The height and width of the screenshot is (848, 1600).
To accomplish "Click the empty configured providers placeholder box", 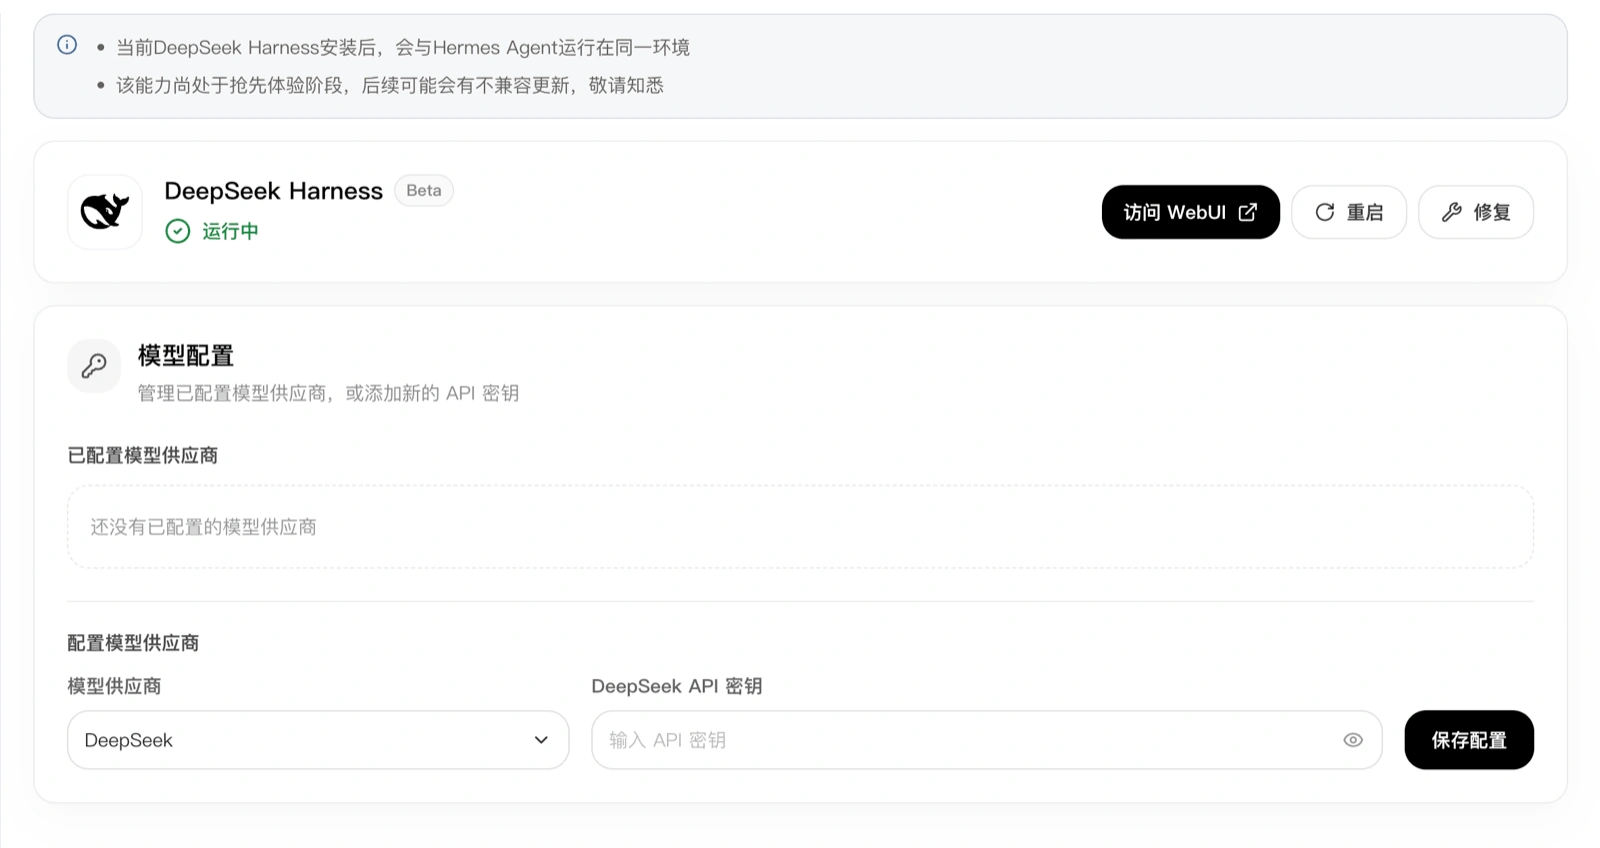I will click(800, 527).
